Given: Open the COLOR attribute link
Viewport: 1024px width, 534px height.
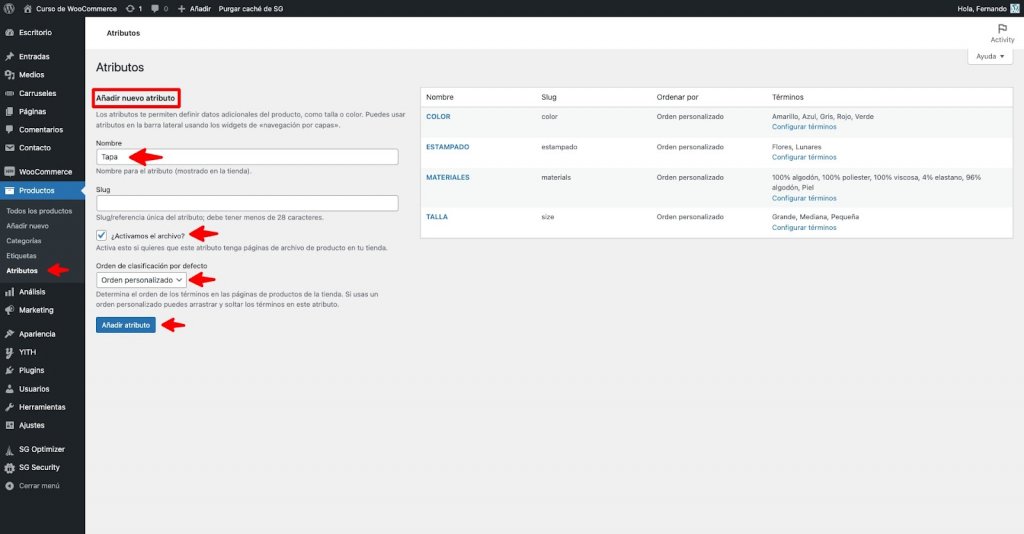Looking at the screenshot, I should pyautogui.click(x=438, y=116).
